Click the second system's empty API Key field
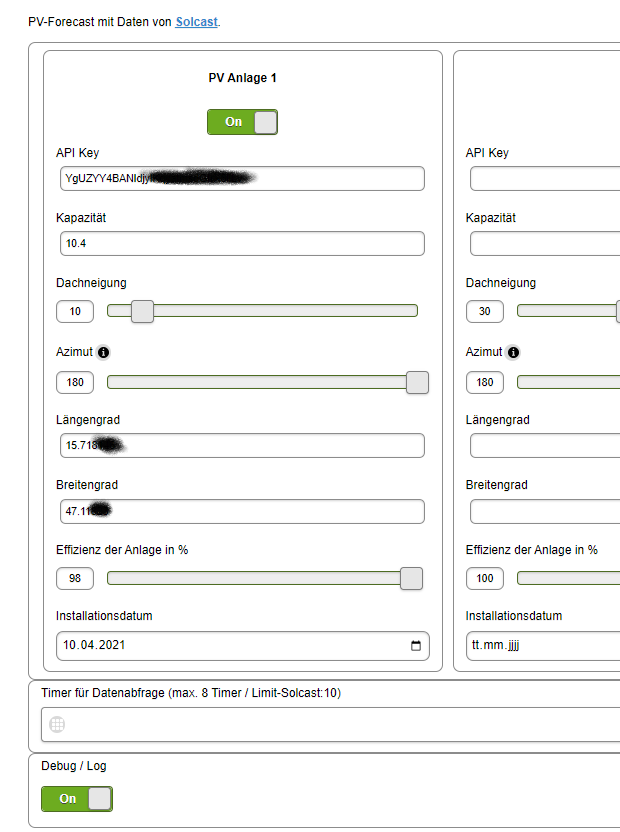 (x=545, y=178)
